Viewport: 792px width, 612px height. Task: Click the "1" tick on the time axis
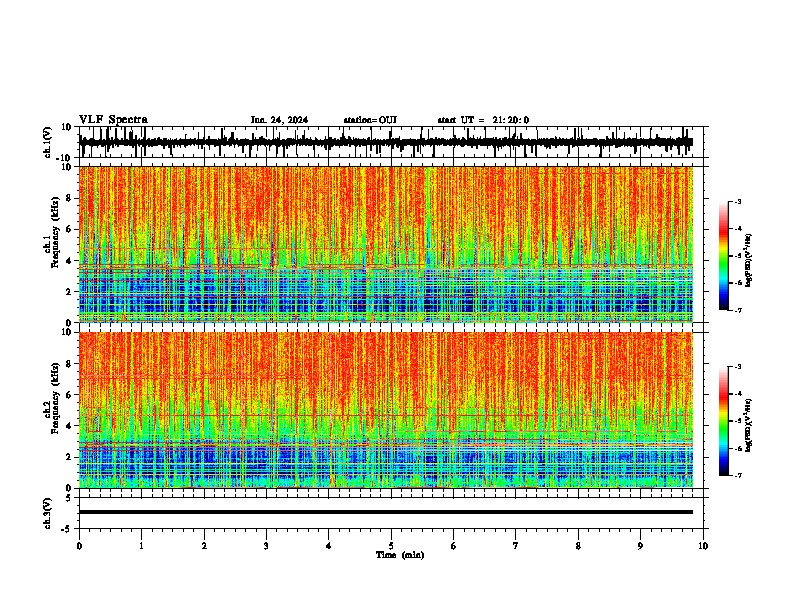point(141,546)
